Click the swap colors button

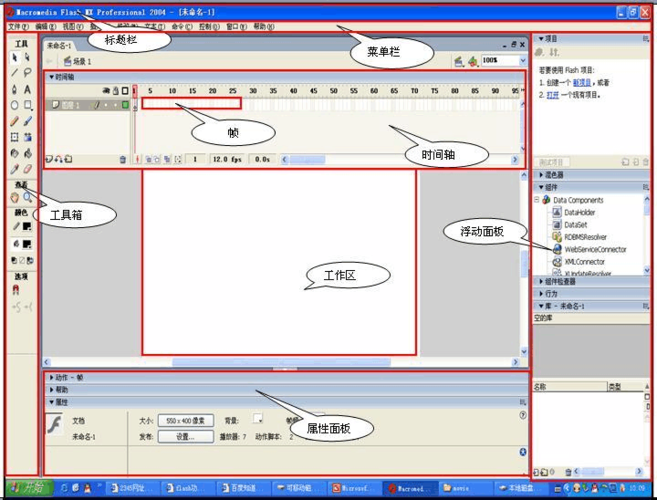coord(30,260)
